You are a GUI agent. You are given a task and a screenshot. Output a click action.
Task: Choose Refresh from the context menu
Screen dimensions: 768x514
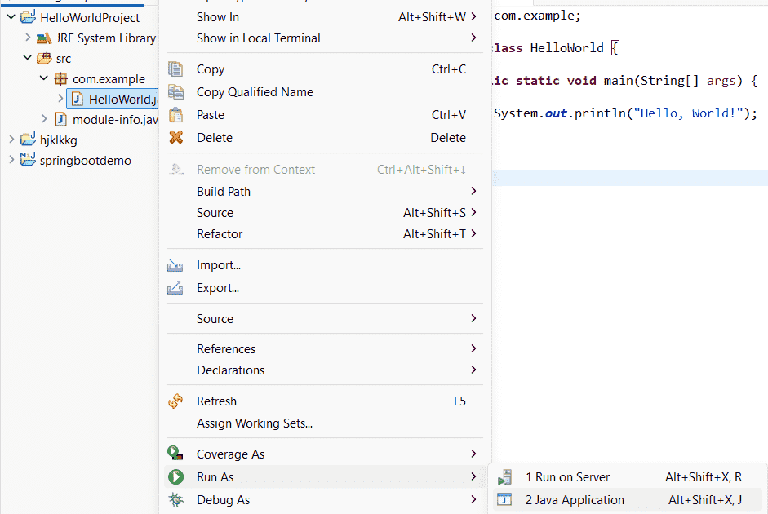pyautogui.click(x=324, y=401)
